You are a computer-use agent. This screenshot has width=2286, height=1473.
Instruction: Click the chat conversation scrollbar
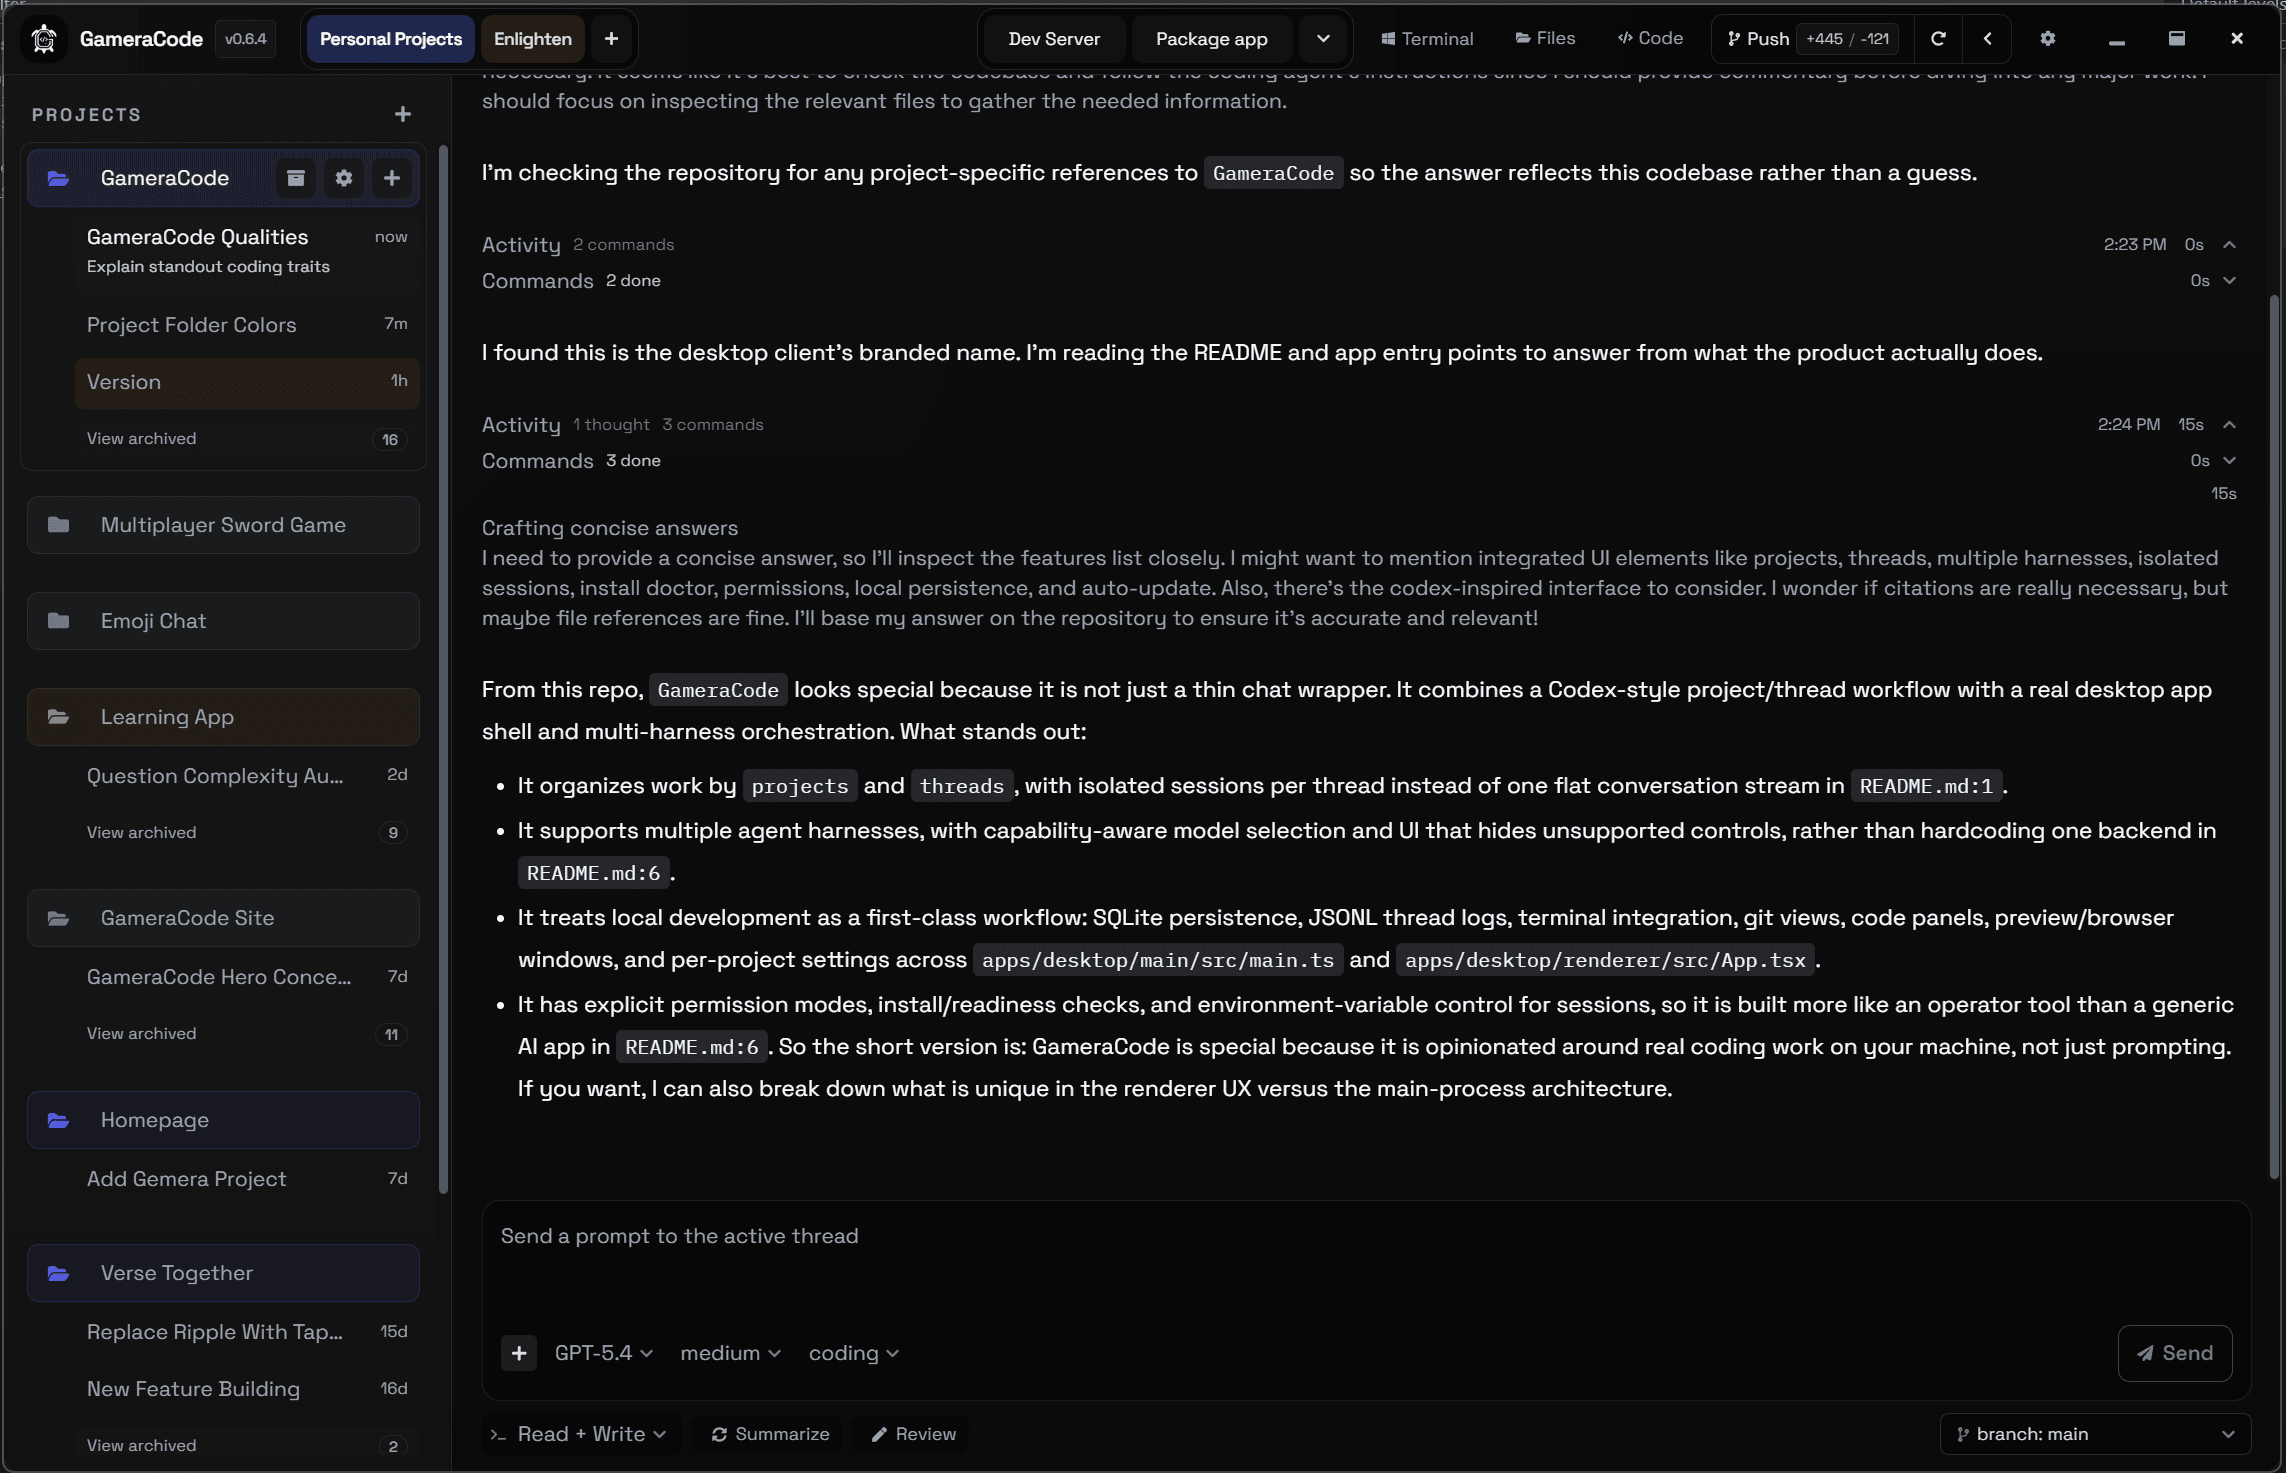pos(2274,738)
